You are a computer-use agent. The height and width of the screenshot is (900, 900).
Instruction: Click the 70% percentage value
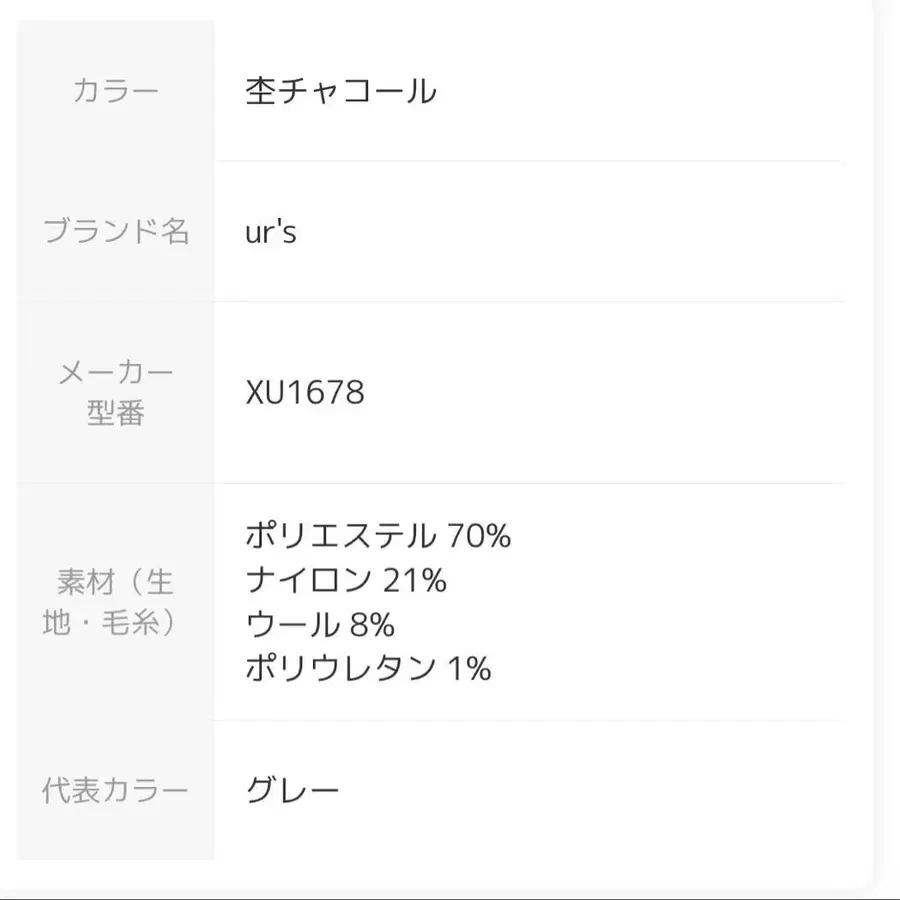tap(480, 536)
